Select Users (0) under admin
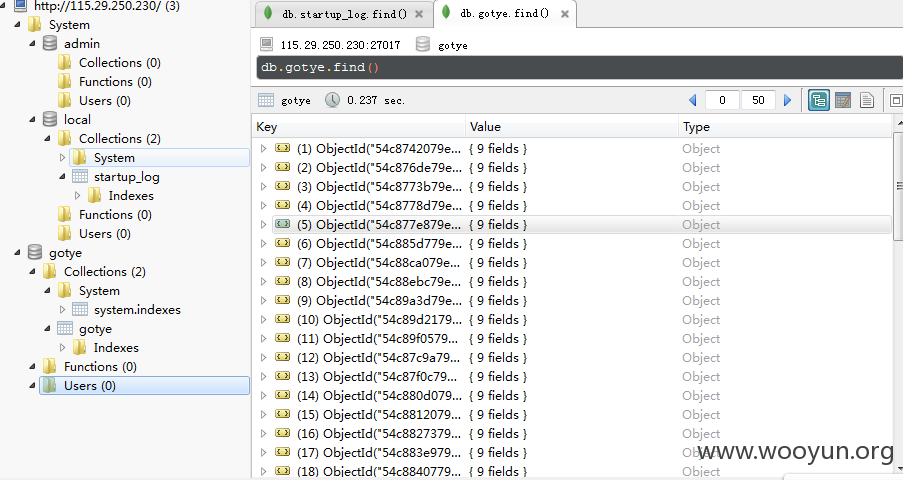This screenshot has height=480, width=903. click(x=105, y=101)
